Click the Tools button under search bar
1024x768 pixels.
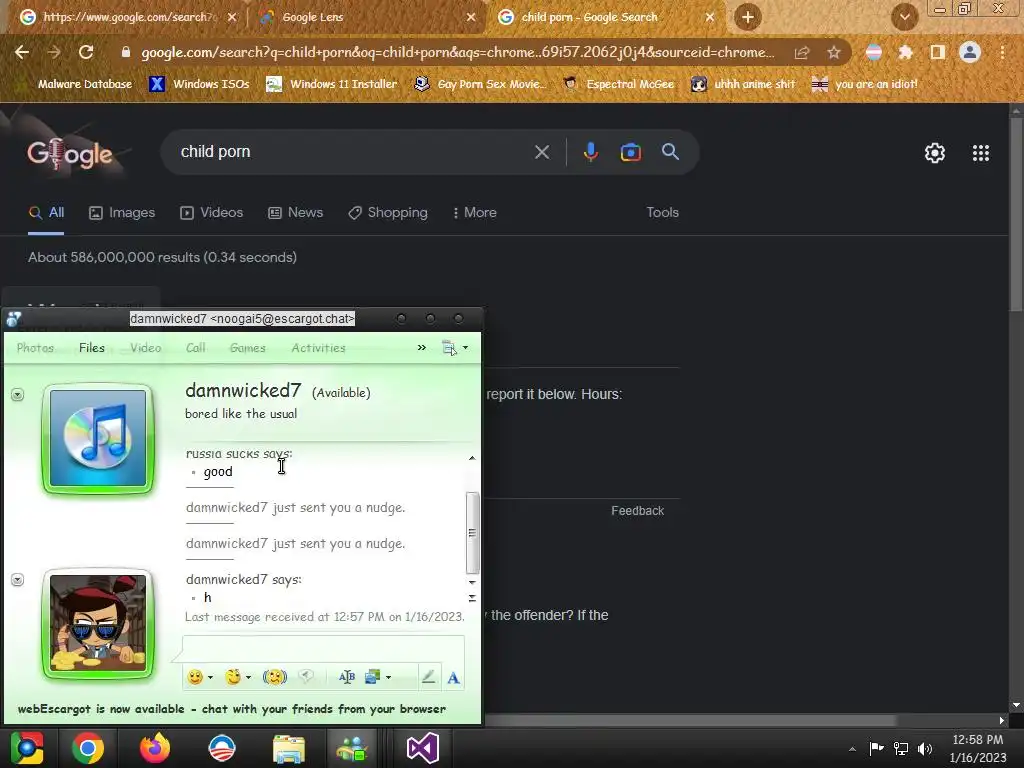(x=662, y=212)
